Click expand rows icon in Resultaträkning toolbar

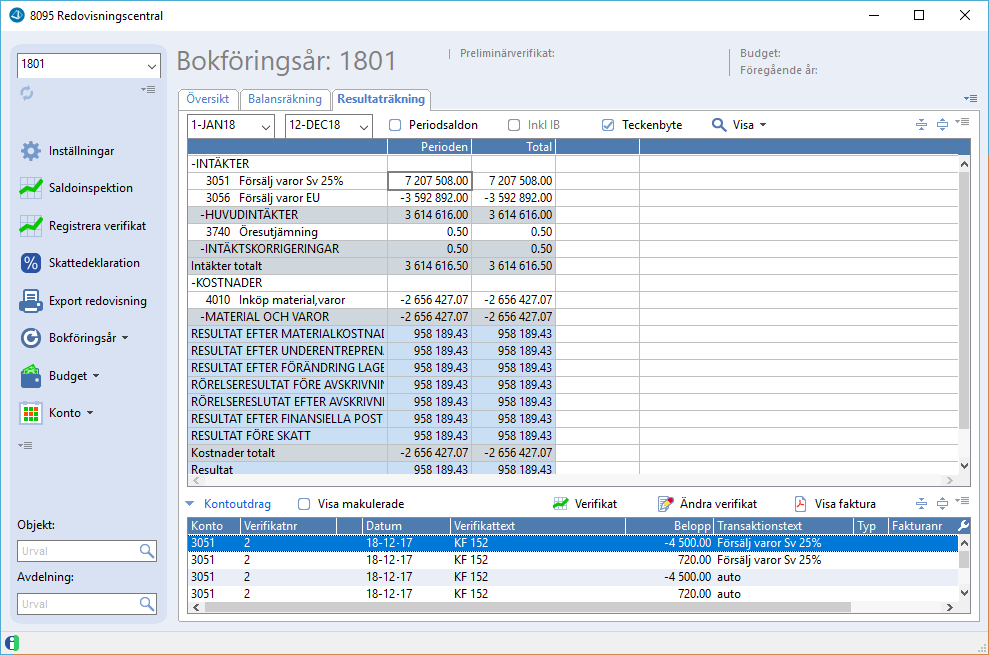click(942, 124)
